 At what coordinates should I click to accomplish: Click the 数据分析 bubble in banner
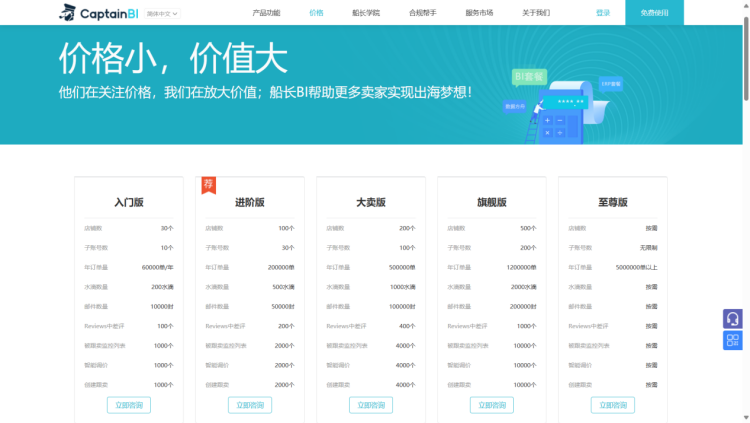tap(515, 106)
